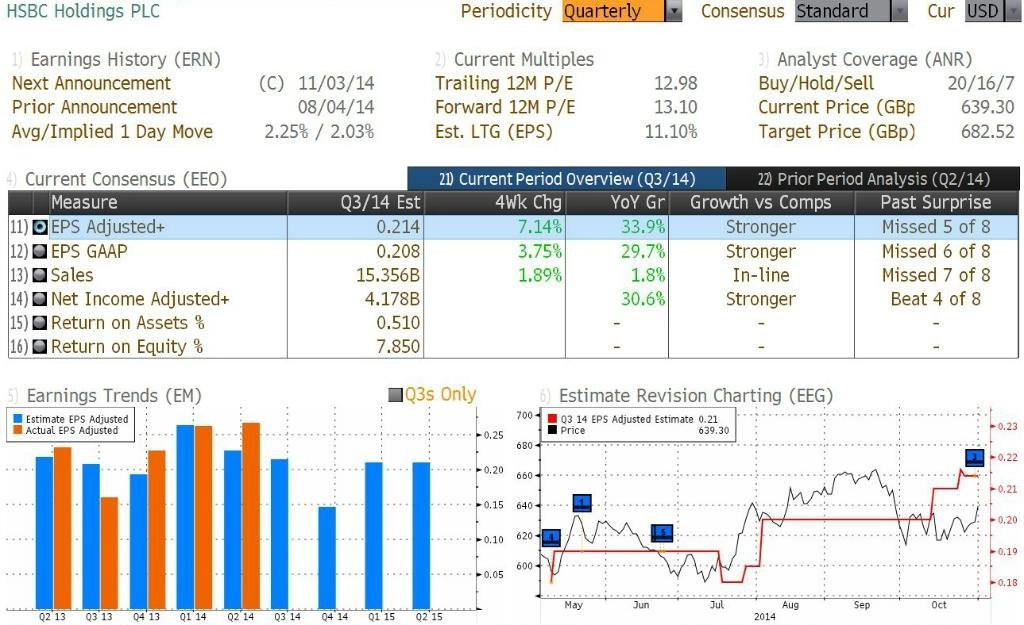The height and width of the screenshot is (625, 1024).
Task: Click the blue event marker above the May price peak
Action: tap(582, 503)
